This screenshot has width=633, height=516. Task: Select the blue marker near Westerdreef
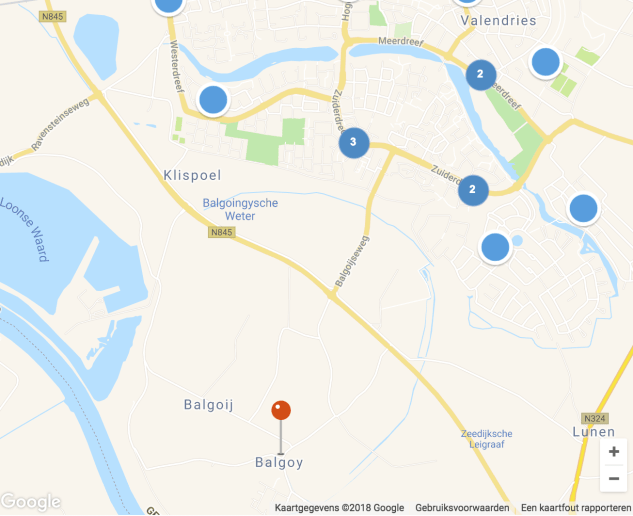tap(213, 100)
